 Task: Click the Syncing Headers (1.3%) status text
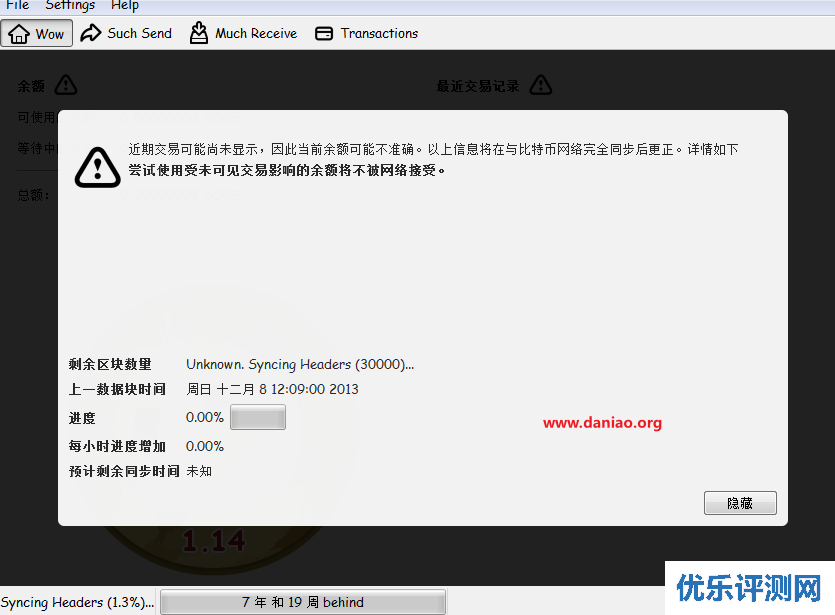click(x=78, y=602)
